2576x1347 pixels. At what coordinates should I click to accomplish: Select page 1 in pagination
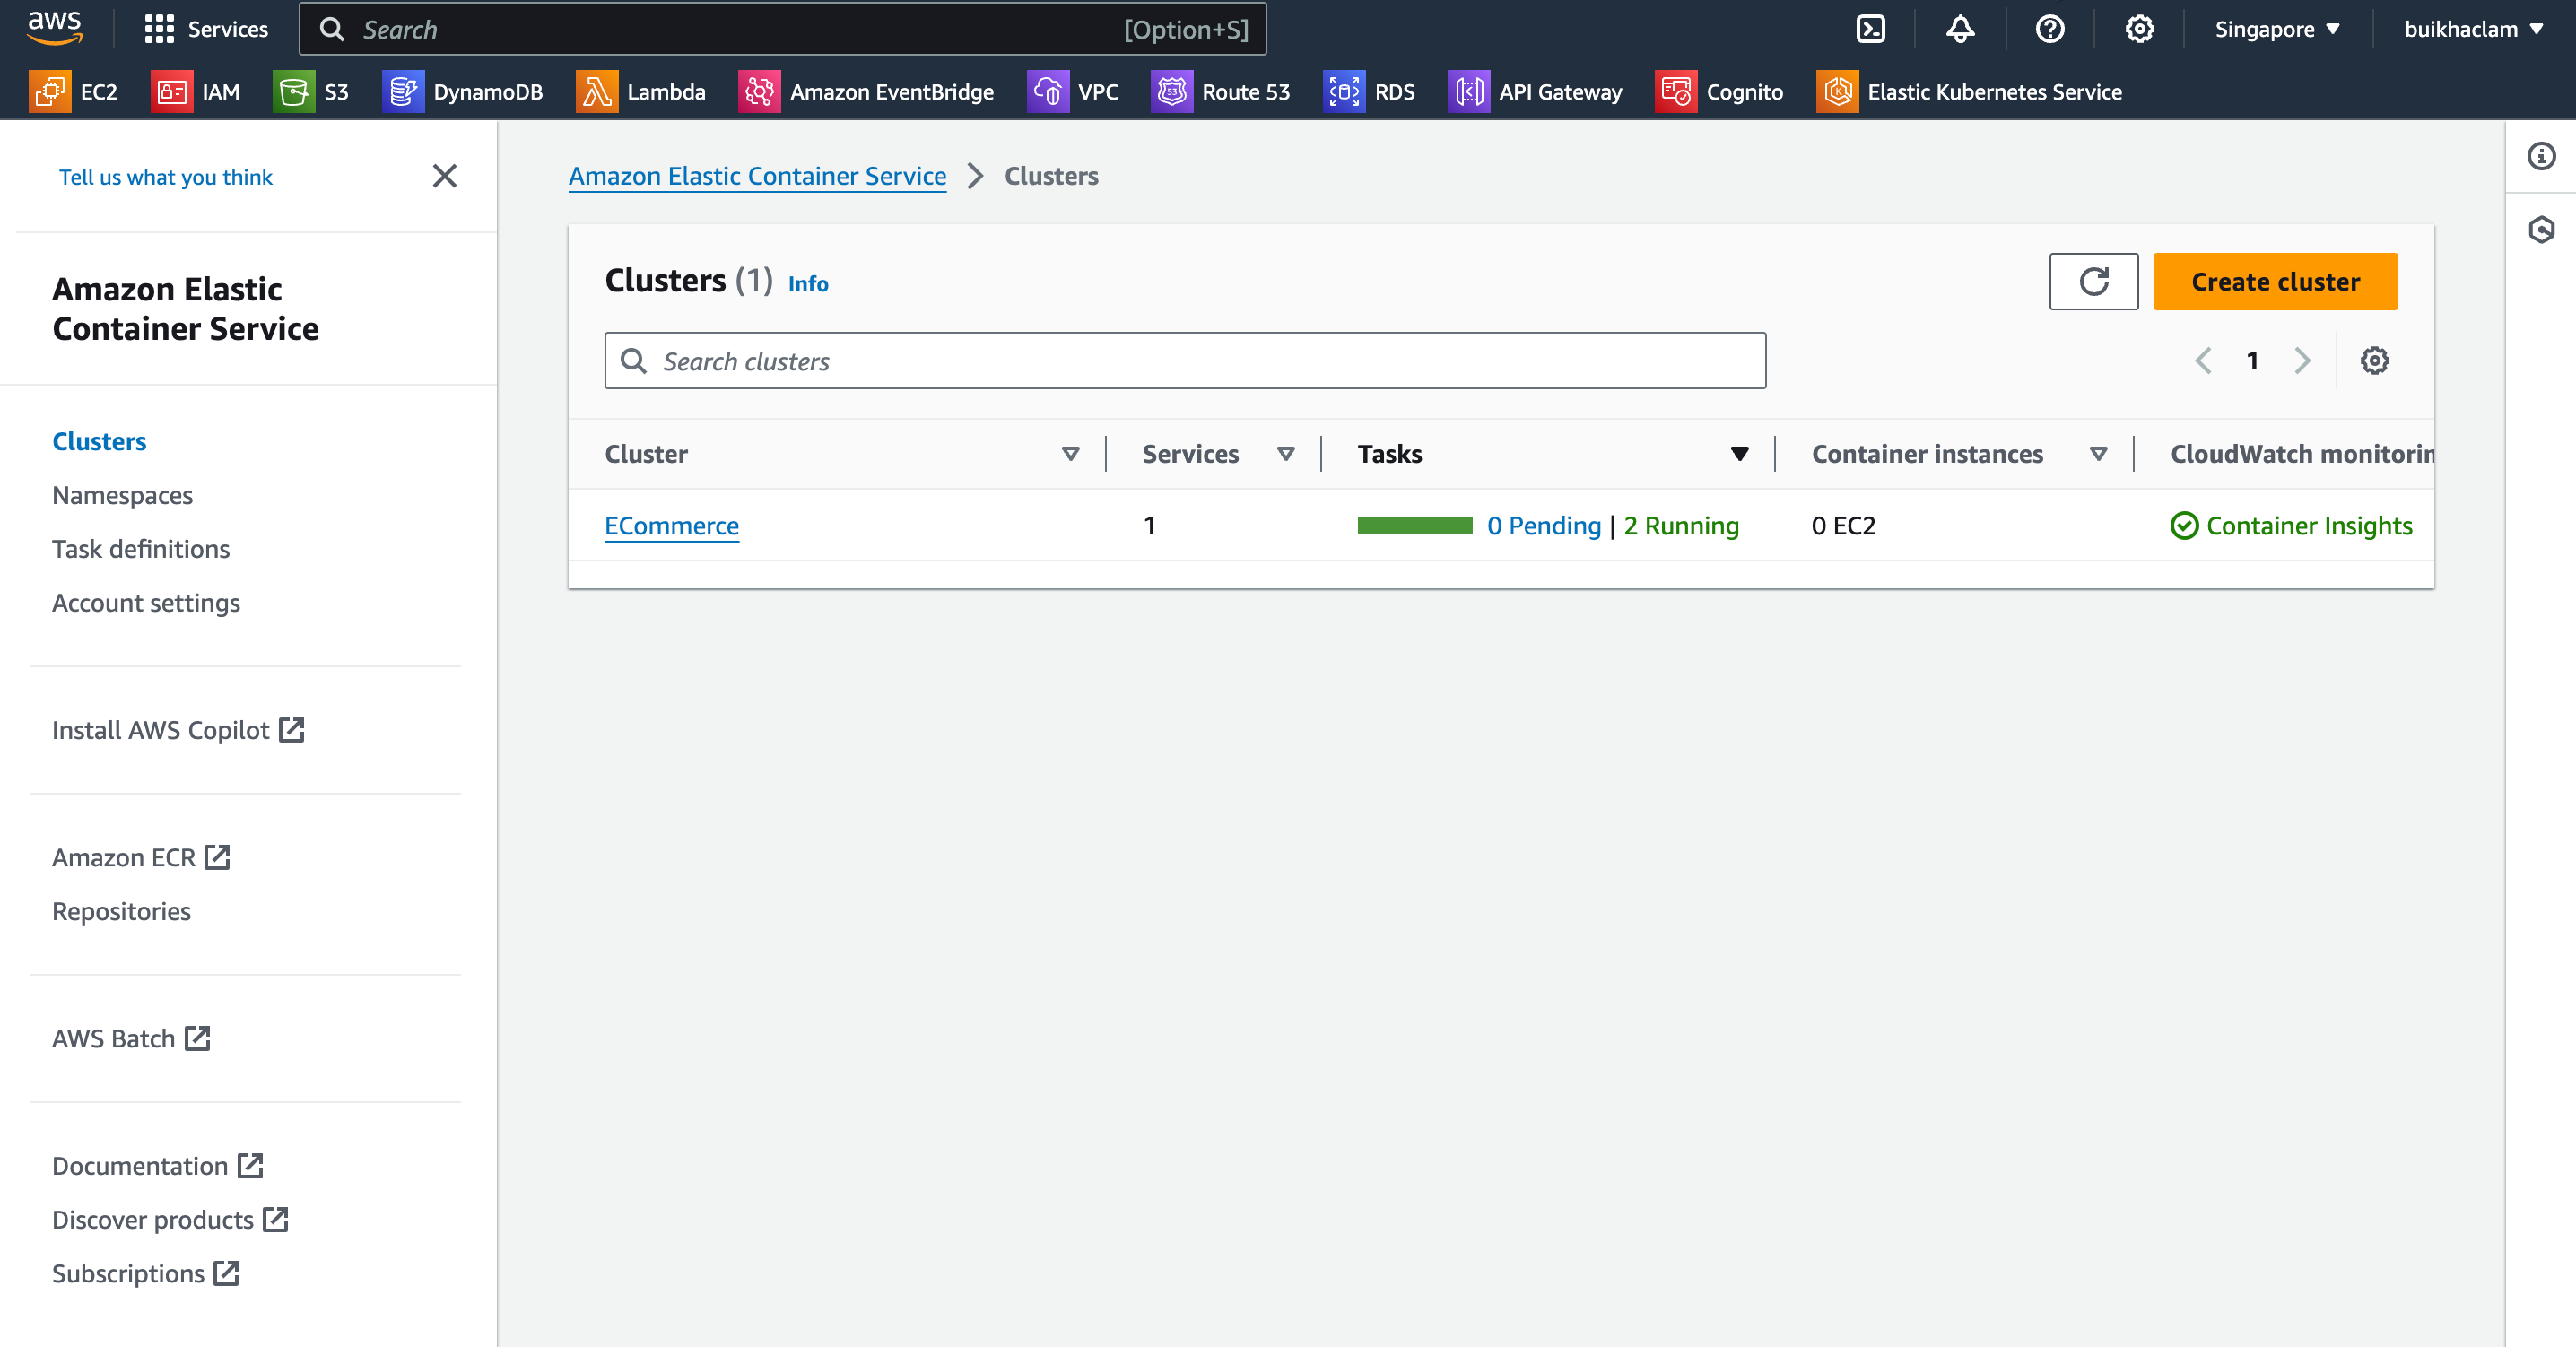tap(2252, 361)
